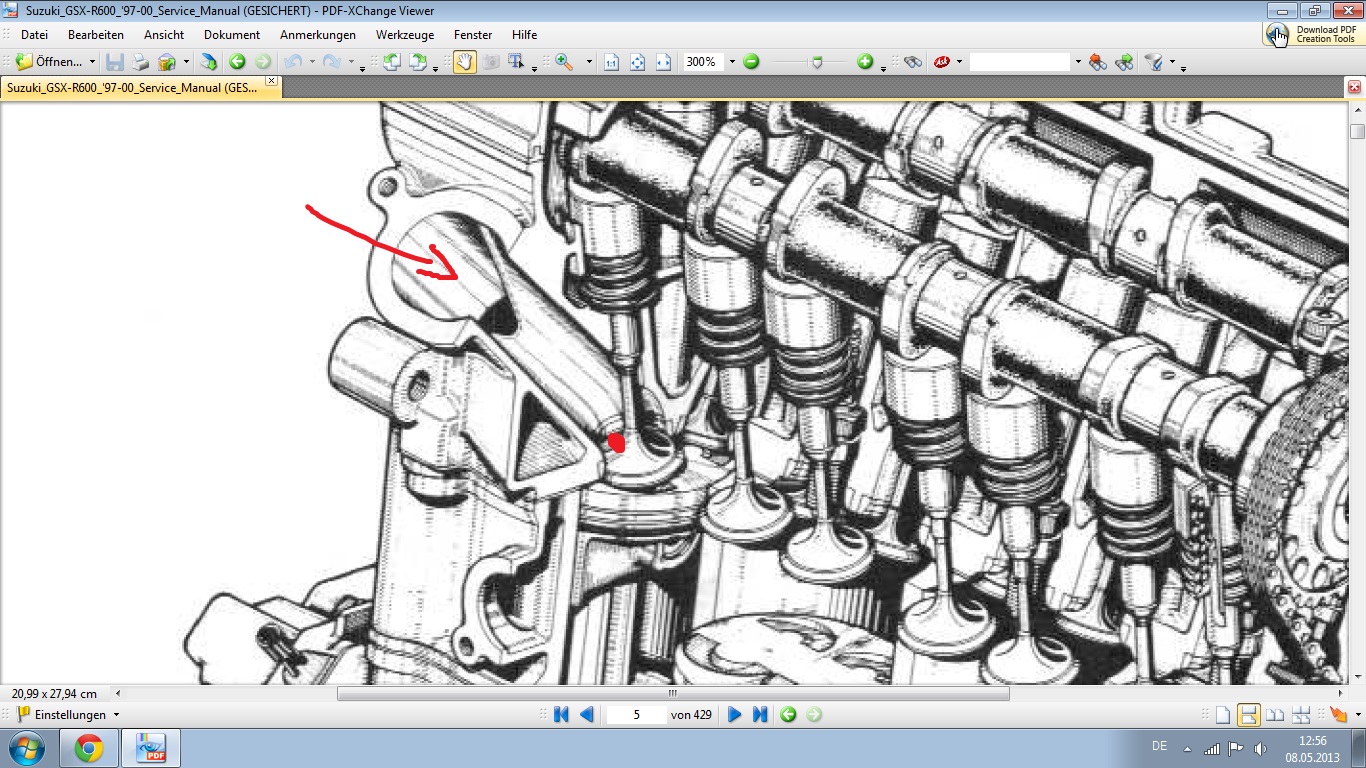Viewport: 1366px width, 768px height.
Task: Open the Werkzeuge menu
Action: click(404, 34)
